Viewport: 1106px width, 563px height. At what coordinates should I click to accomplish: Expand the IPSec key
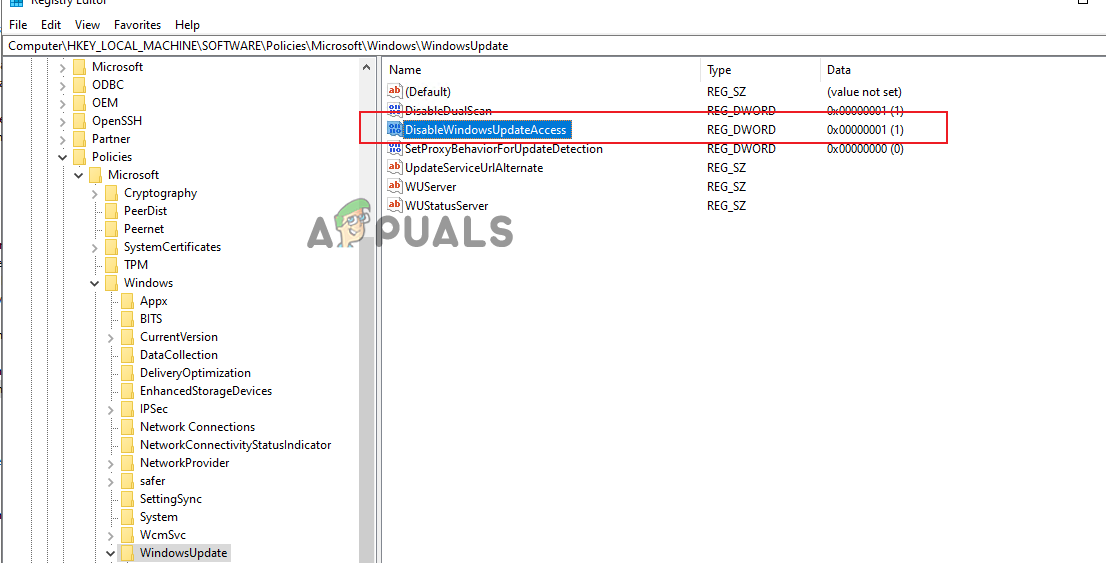tap(111, 410)
